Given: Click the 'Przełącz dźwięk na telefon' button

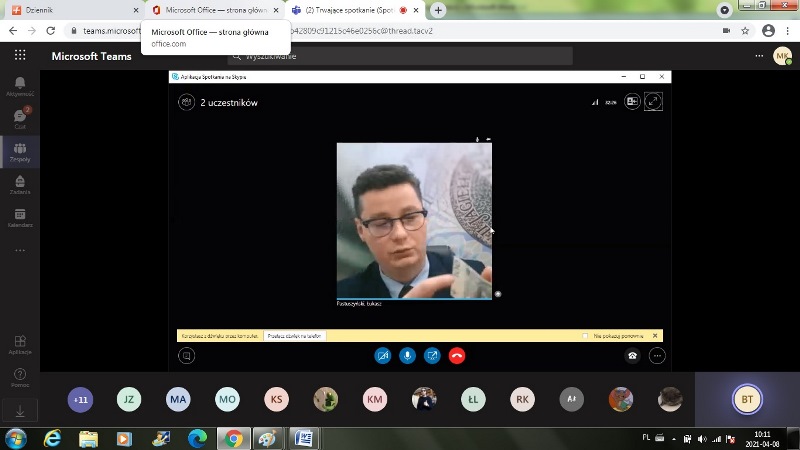Looking at the screenshot, I should point(295,336).
